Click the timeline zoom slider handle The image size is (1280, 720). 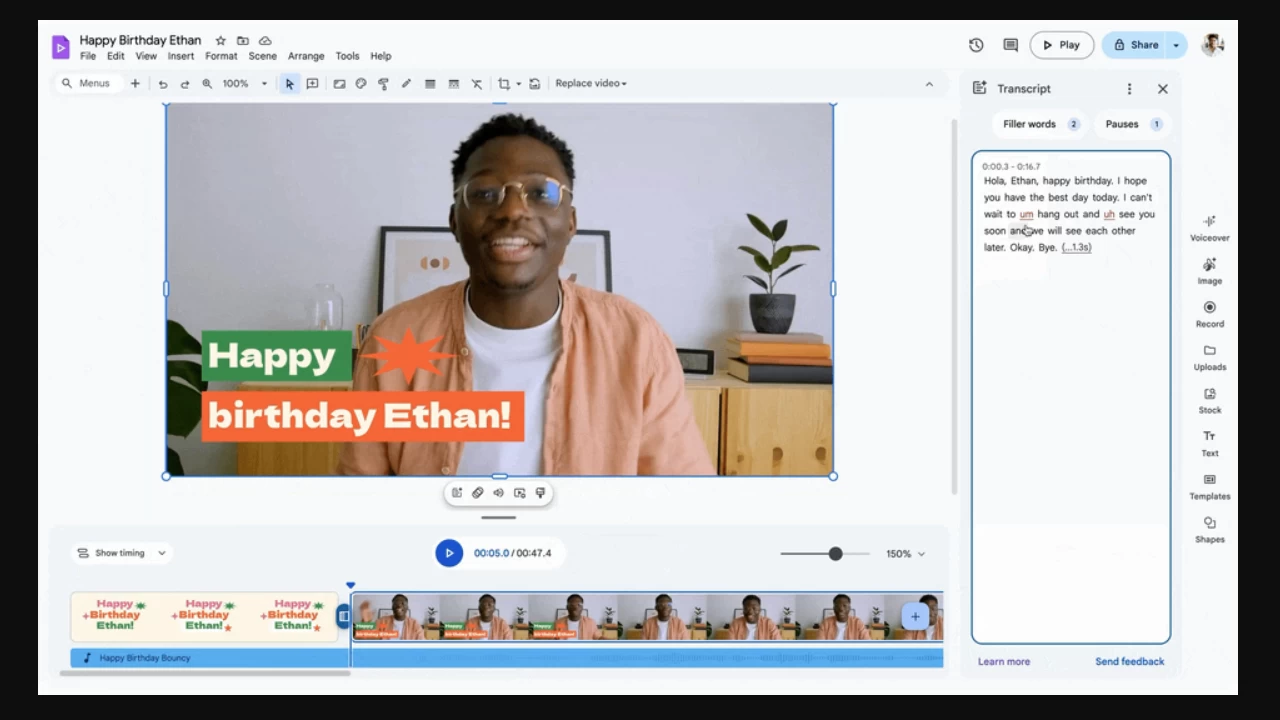pyautogui.click(x=835, y=554)
